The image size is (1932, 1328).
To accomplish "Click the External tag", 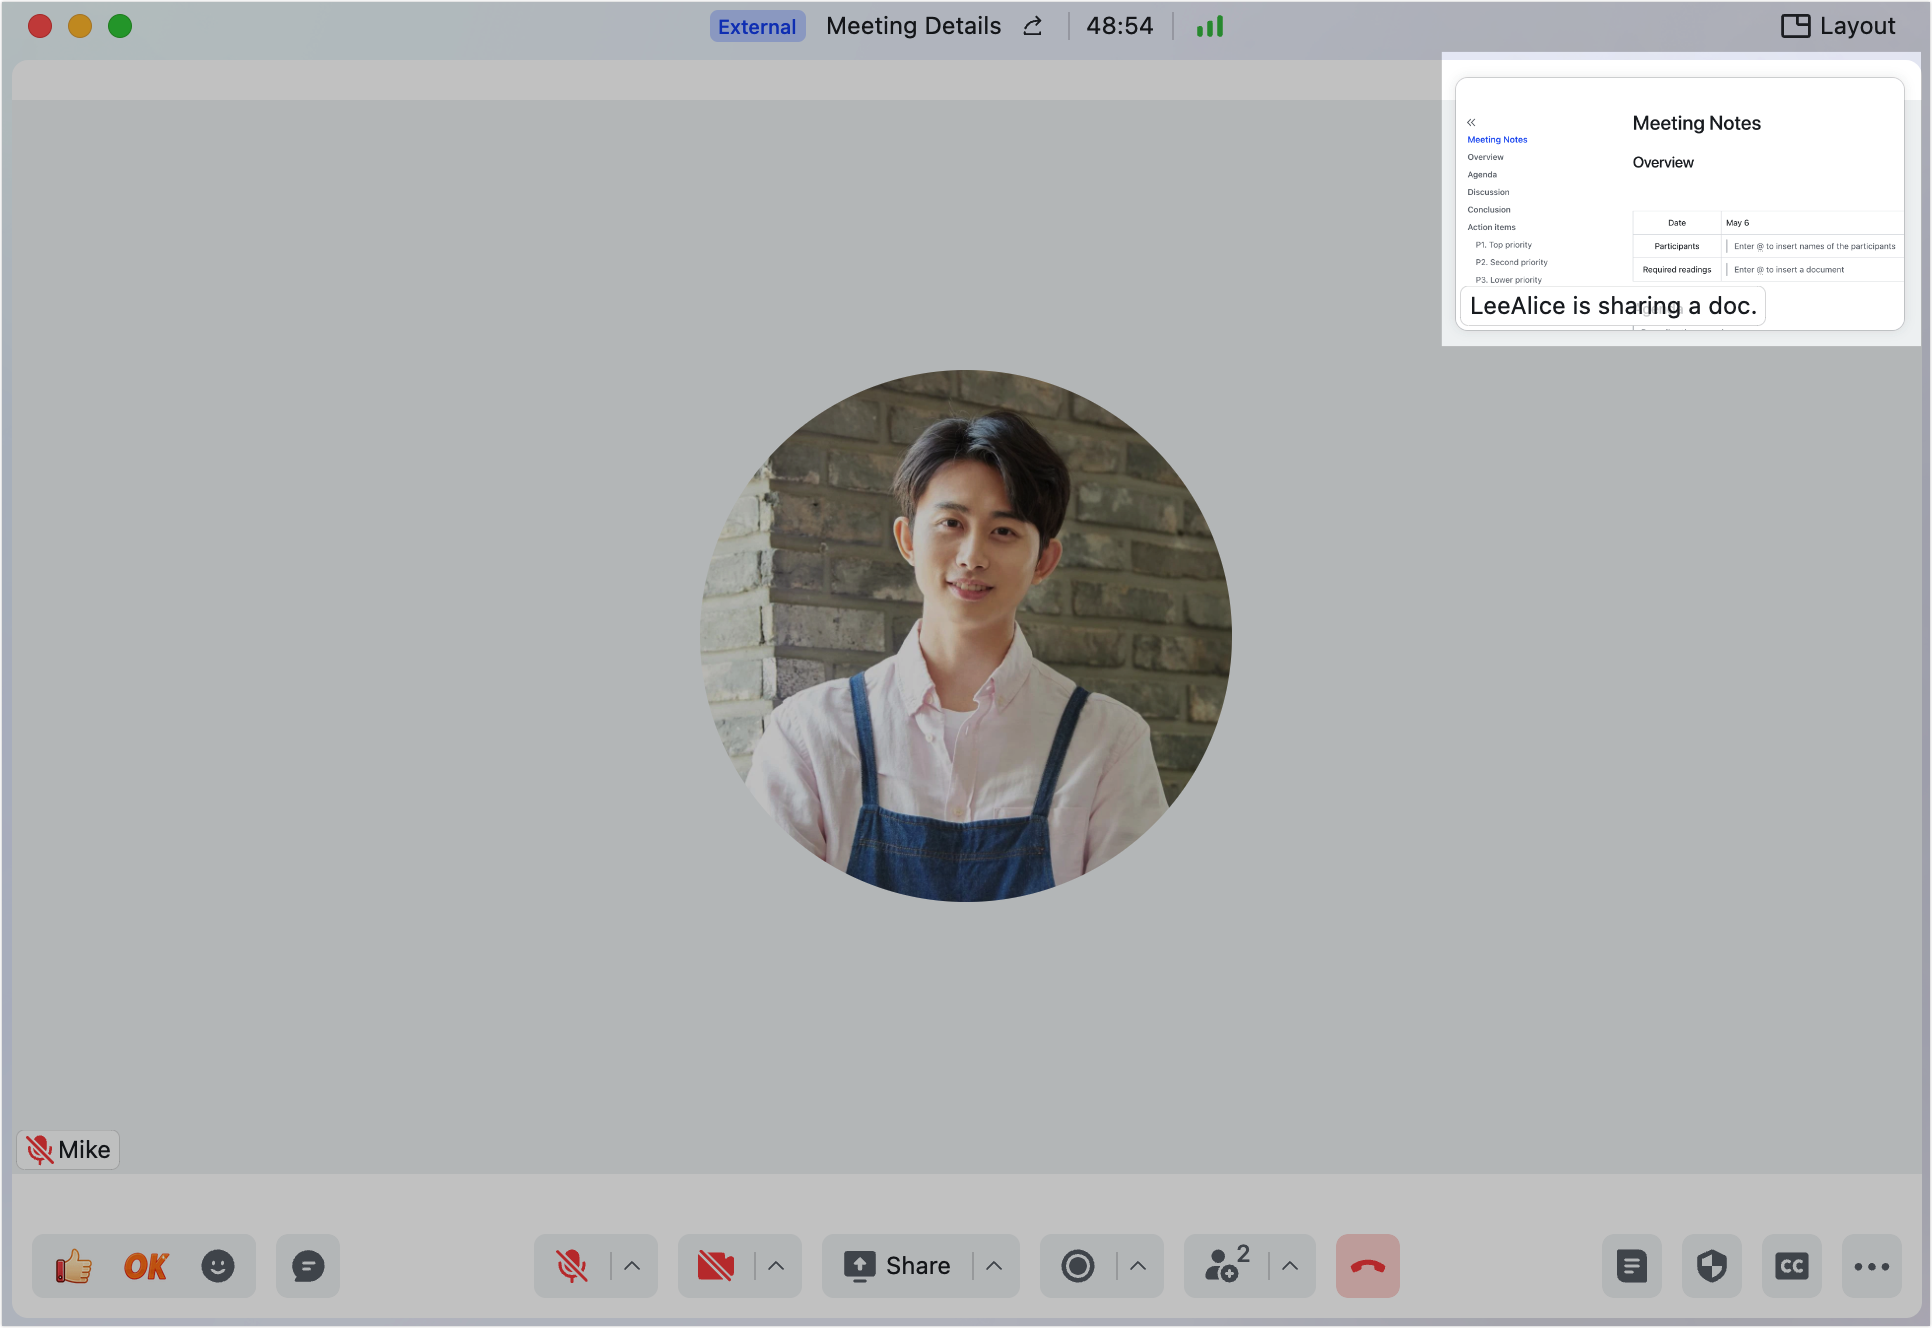I will click(x=757, y=26).
